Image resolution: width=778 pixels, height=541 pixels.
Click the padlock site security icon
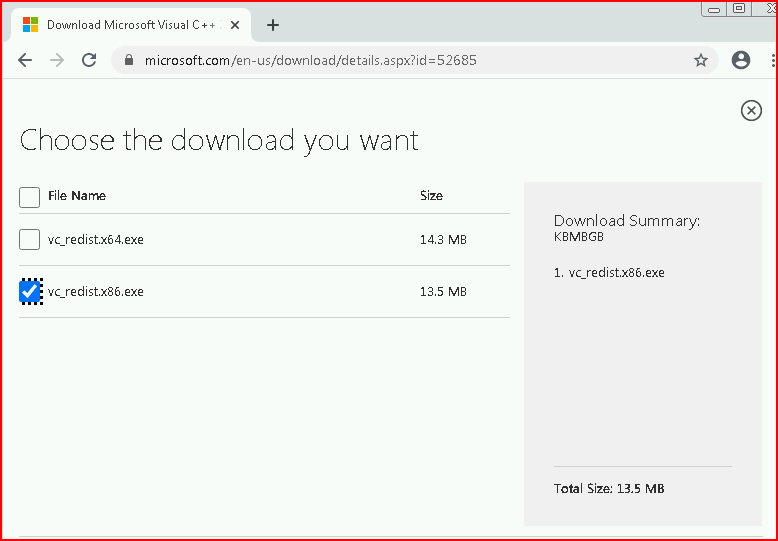129,60
